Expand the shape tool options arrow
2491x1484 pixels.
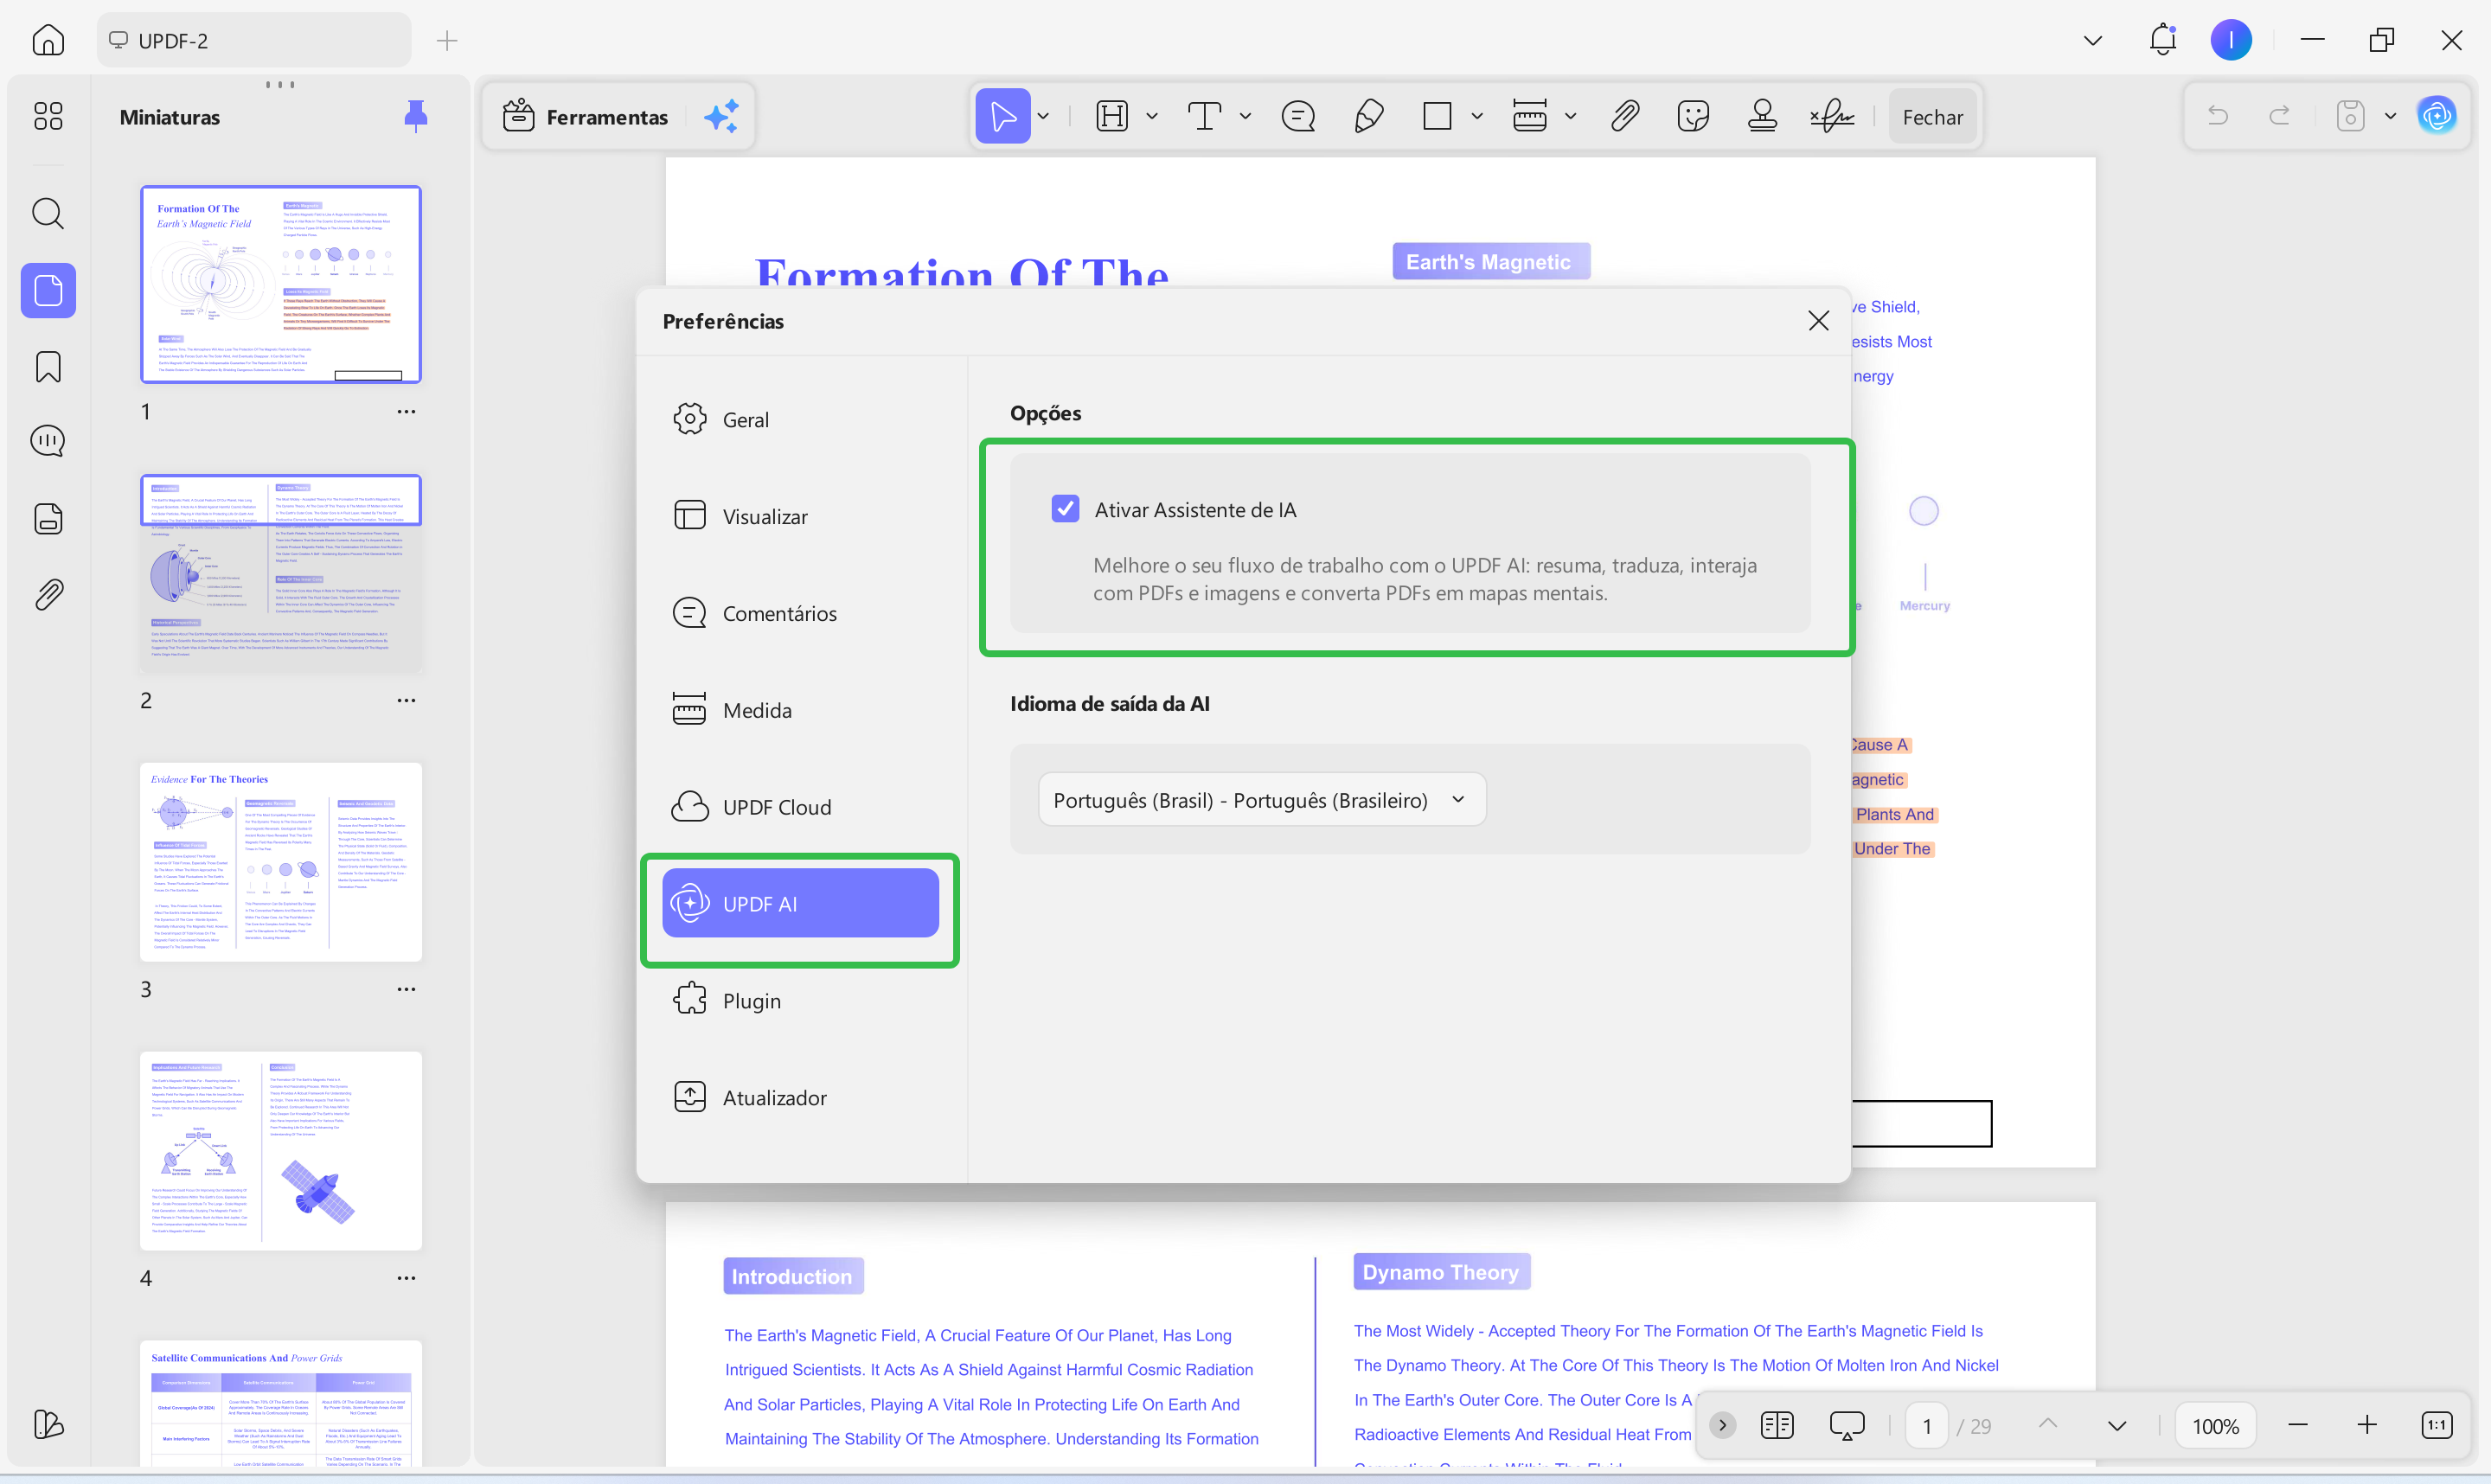(x=1477, y=116)
